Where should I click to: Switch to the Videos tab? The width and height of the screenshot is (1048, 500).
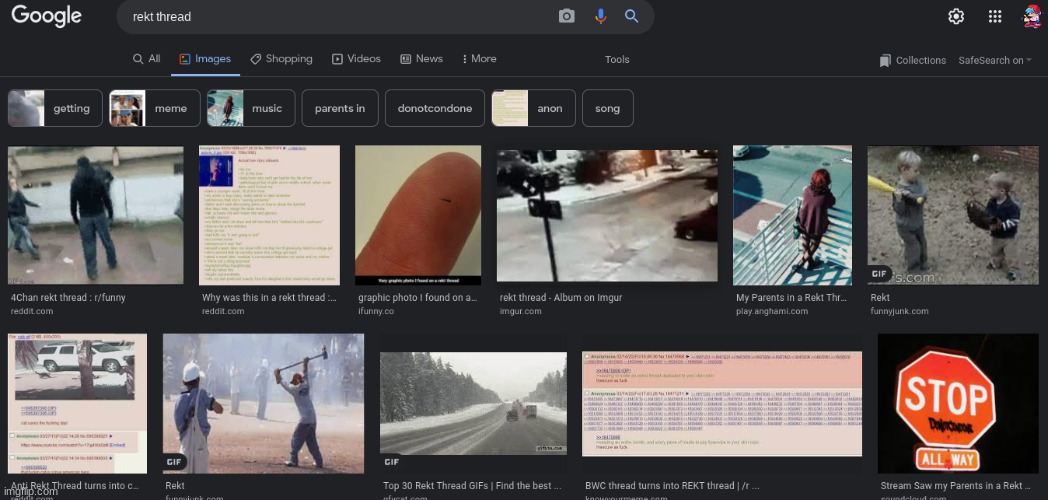[356, 59]
